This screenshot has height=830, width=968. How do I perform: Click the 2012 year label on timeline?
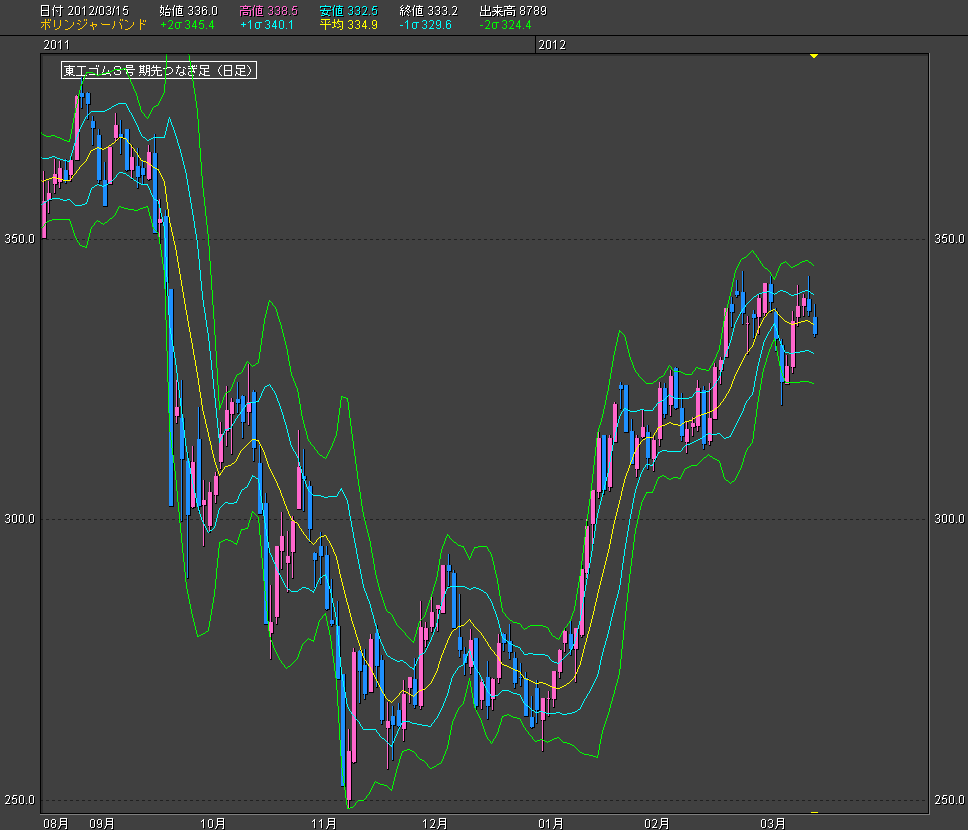click(552, 45)
